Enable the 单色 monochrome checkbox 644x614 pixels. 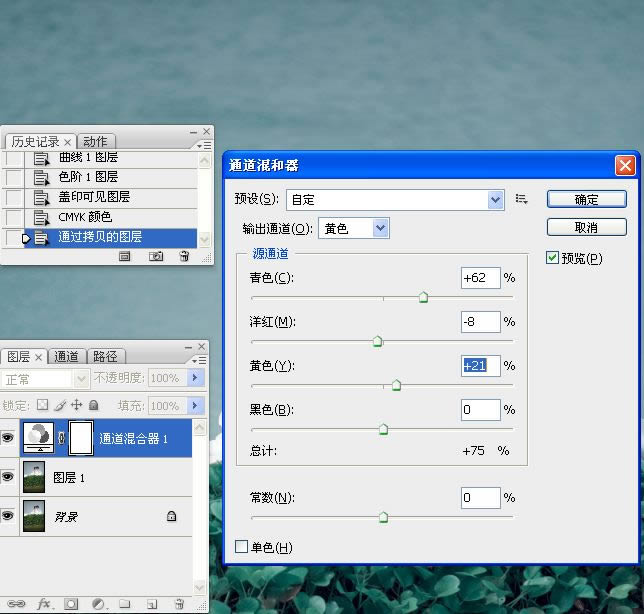point(241,547)
